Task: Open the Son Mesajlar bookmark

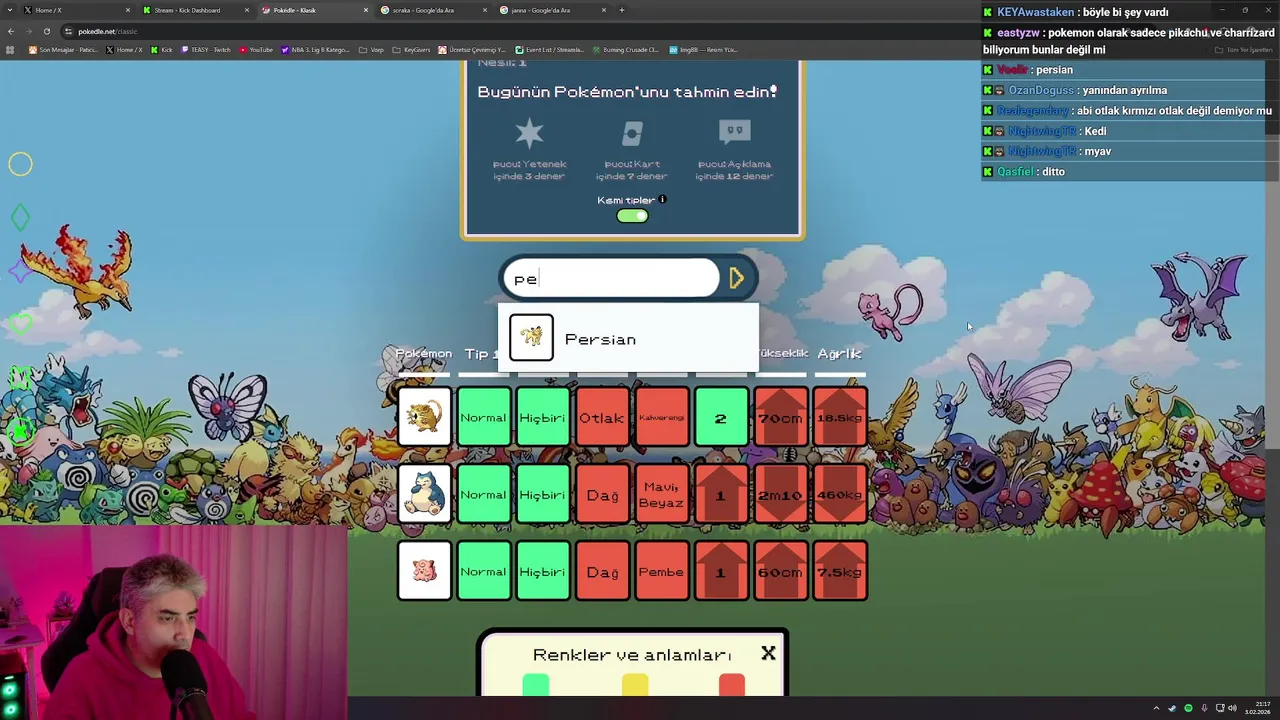Action: click(x=63, y=49)
